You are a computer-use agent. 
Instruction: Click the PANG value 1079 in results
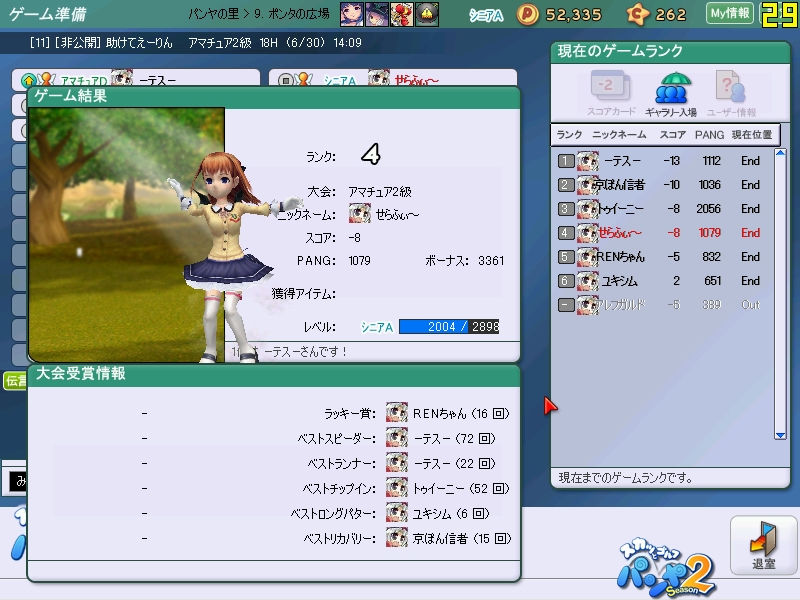(x=360, y=261)
